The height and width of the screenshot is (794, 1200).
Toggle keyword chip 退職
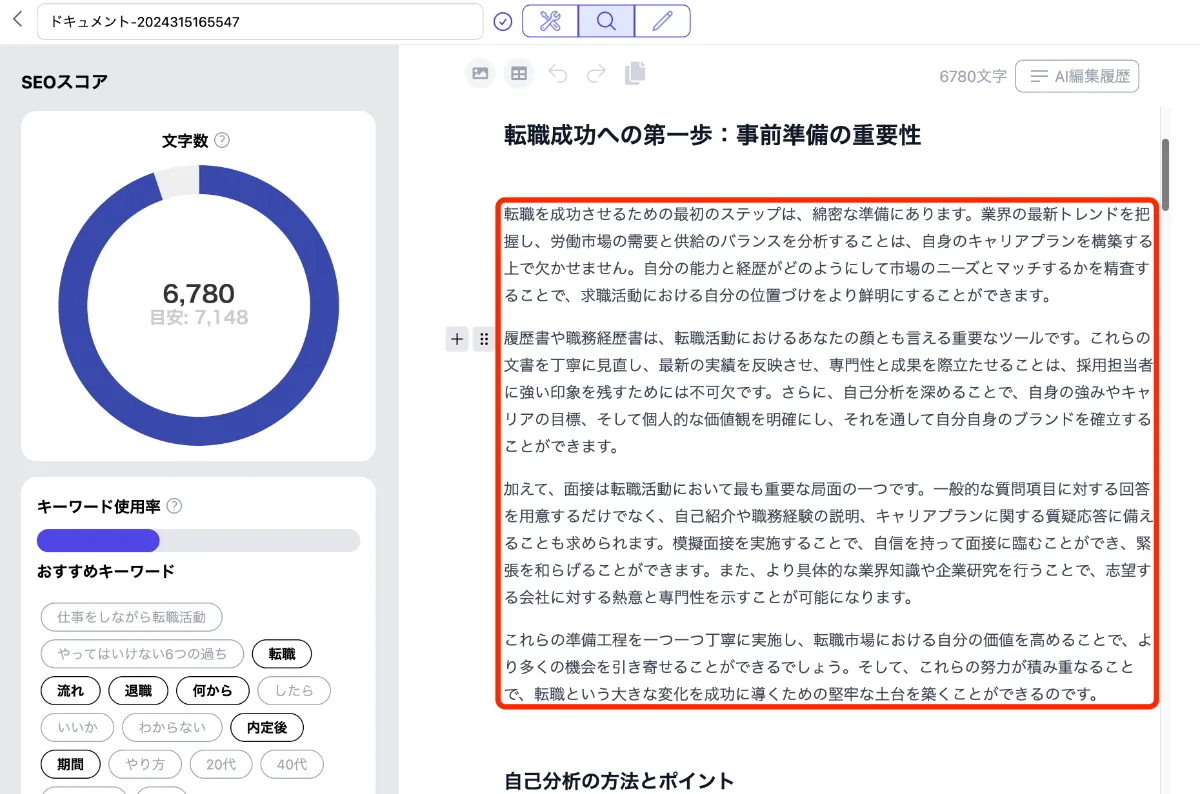[x=138, y=691]
